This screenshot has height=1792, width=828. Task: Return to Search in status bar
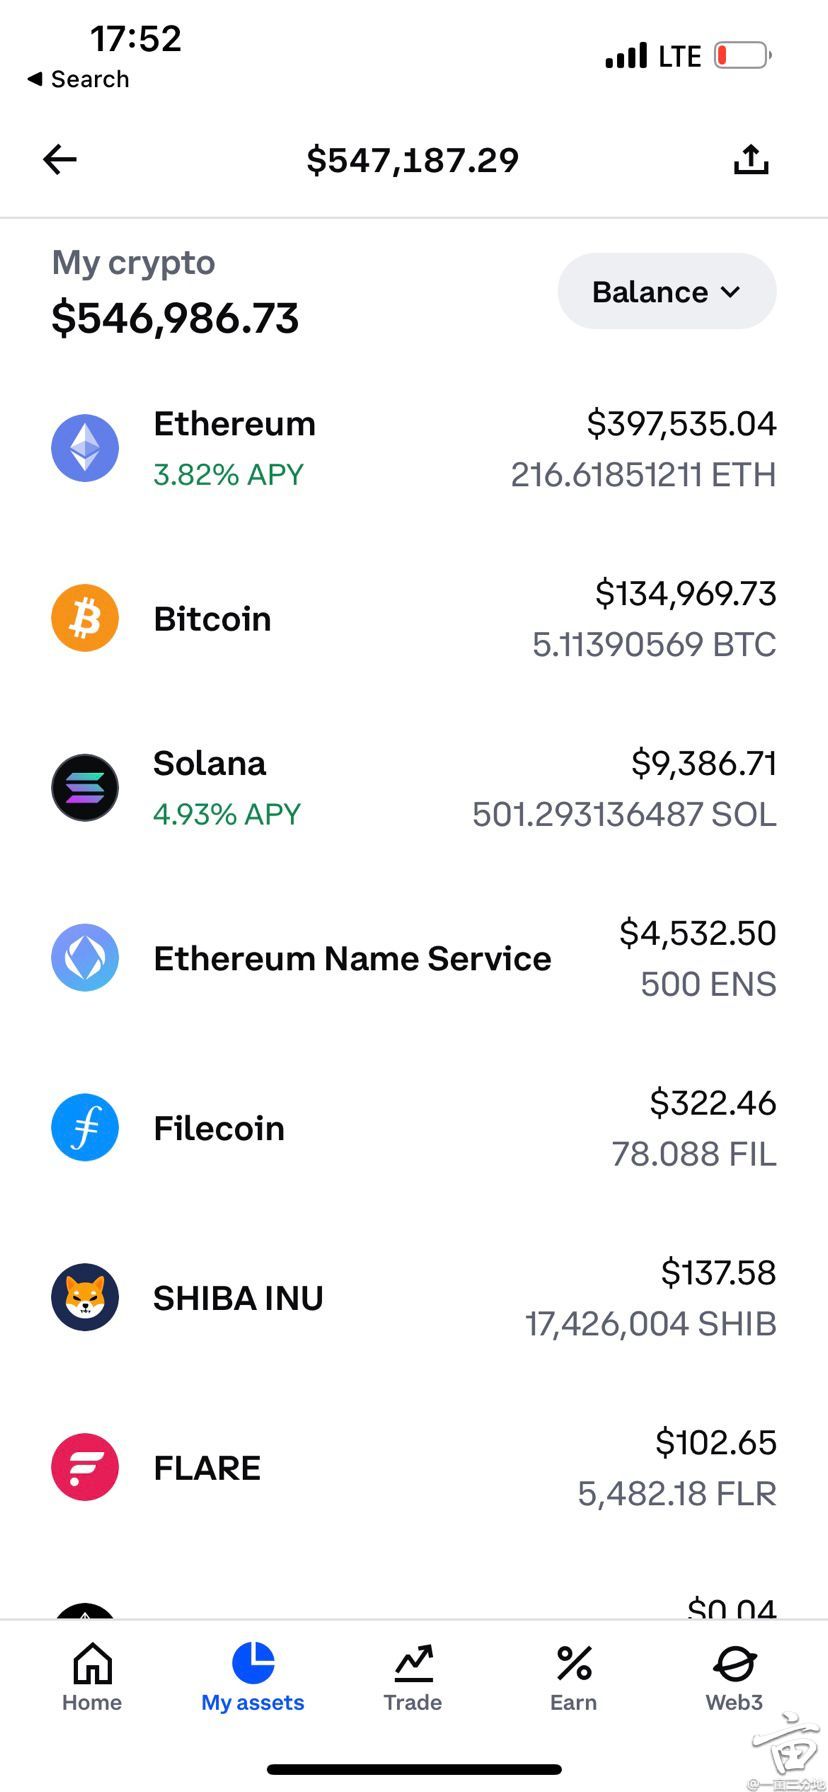tap(78, 79)
